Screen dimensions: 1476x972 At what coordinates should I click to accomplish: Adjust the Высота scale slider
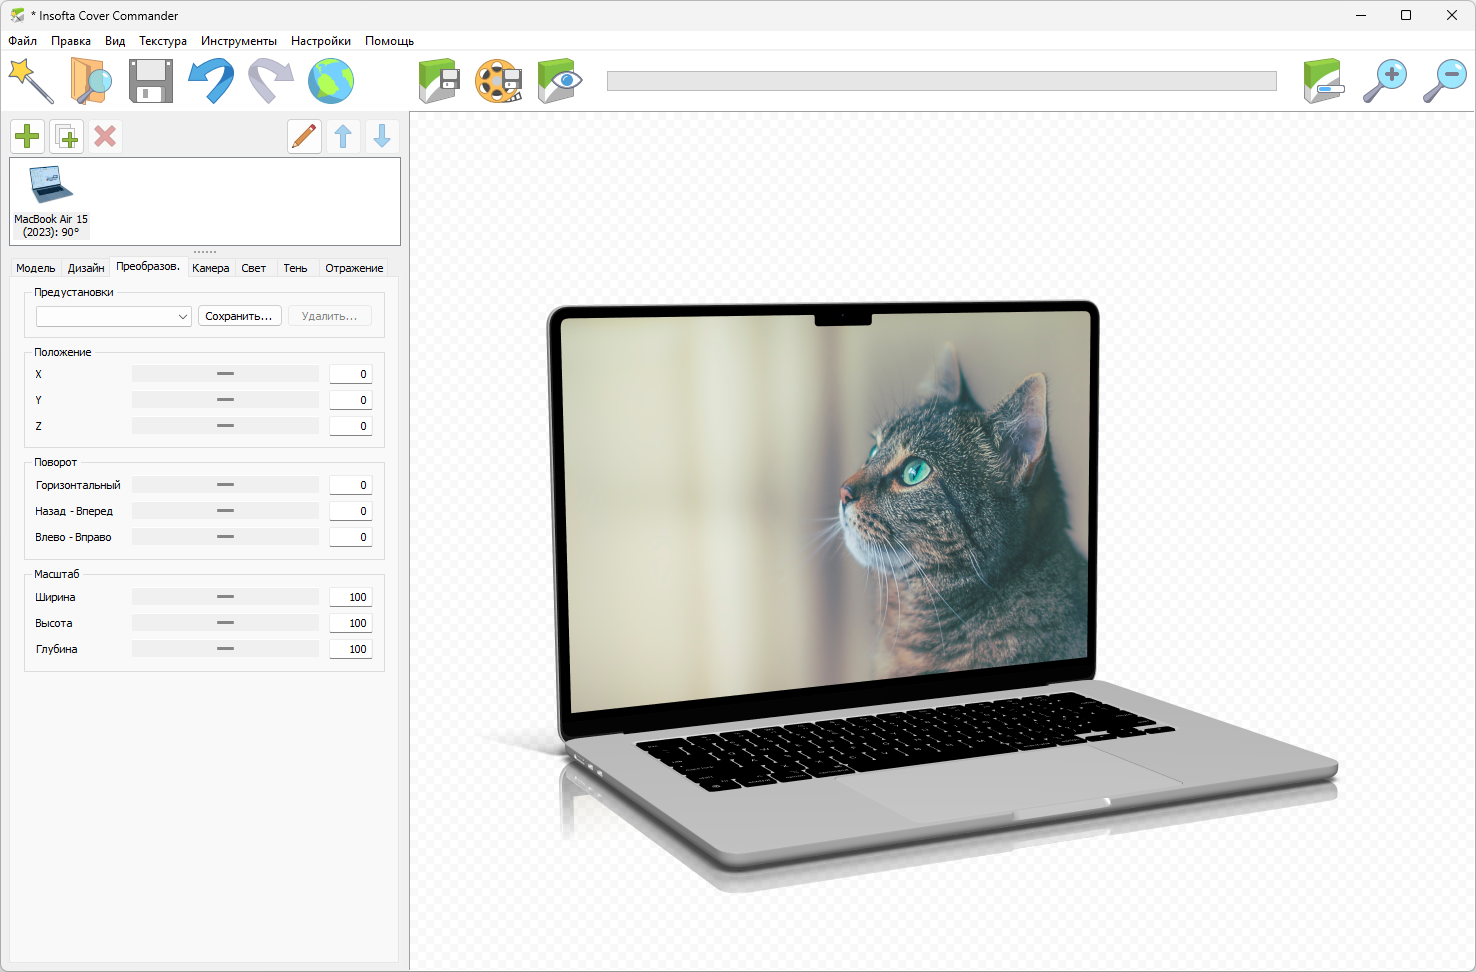pyautogui.click(x=225, y=623)
